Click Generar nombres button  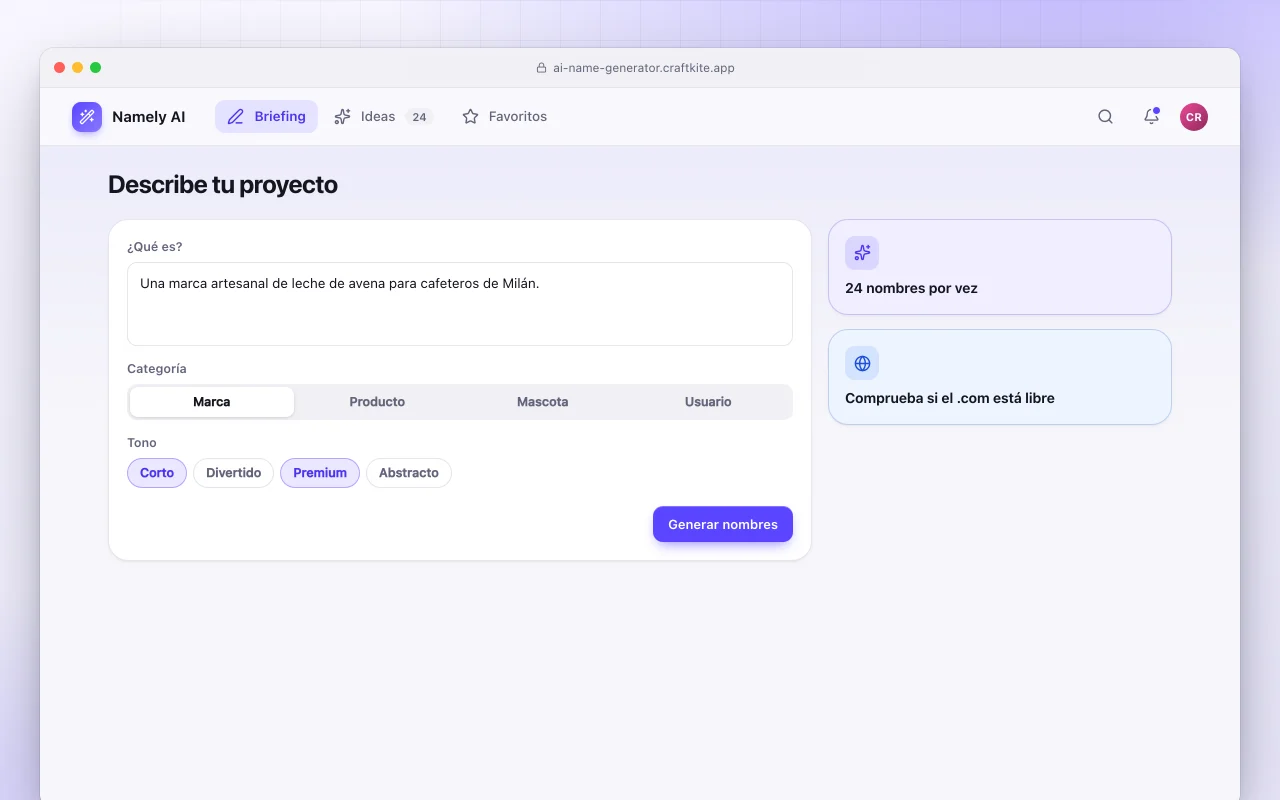(x=723, y=524)
